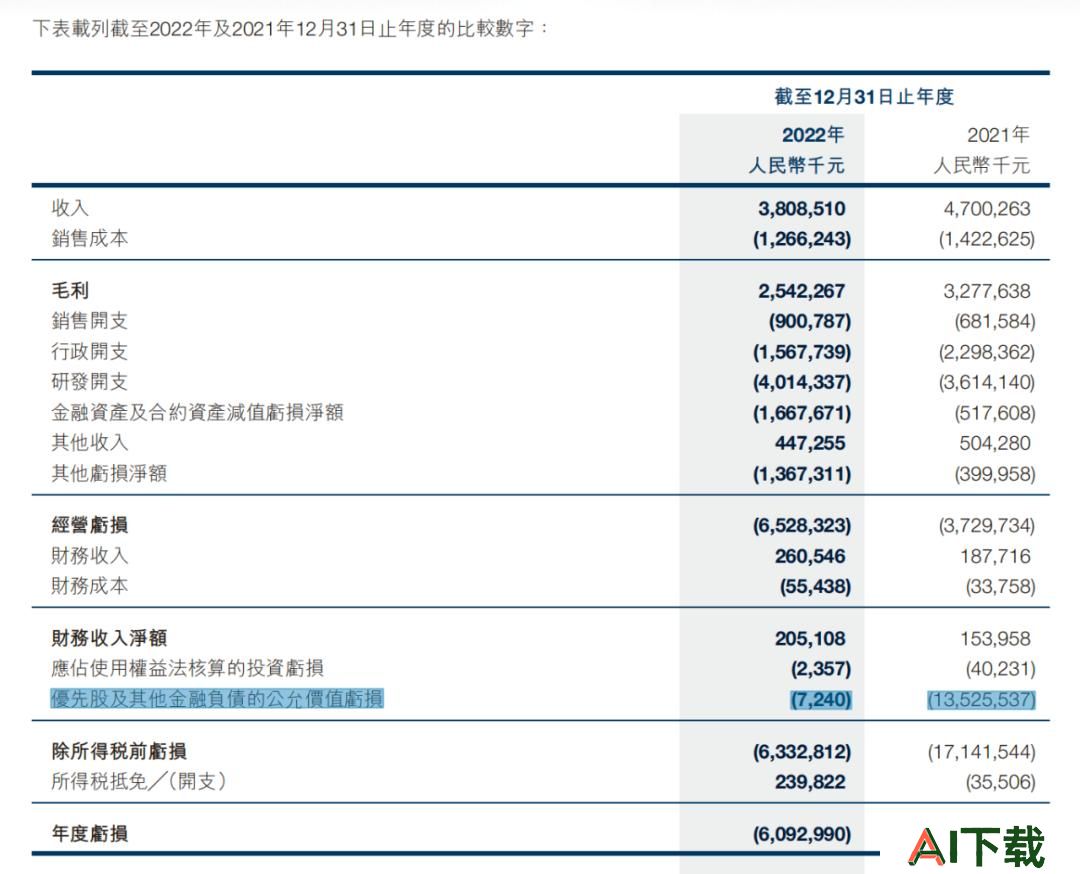Image resolution: width=1080 pixels, height=874 pixels.
Task: Select the row label 其他虧損淨額
Action: pyautogui.click(x=109, y=473)
